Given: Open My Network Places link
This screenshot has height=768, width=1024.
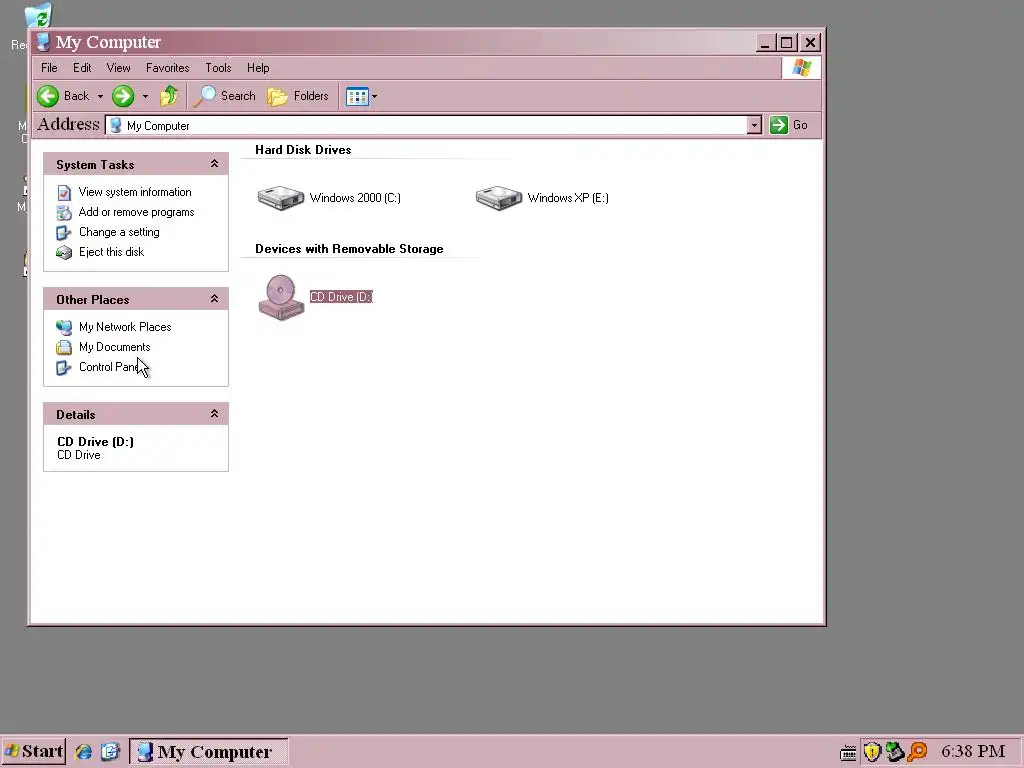Looking at the screenshot, I should 125,327.
